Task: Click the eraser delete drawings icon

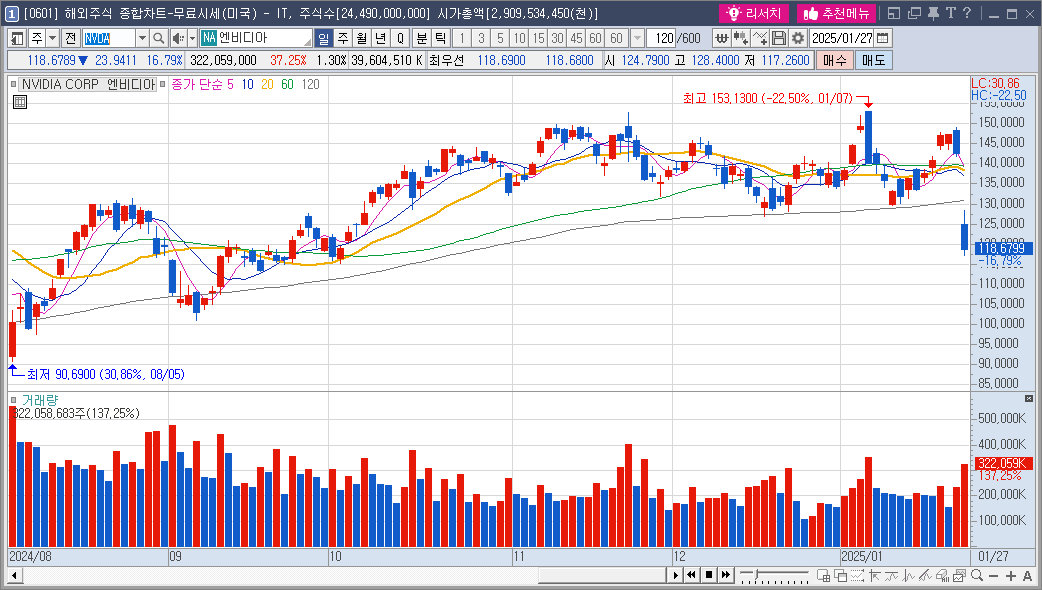Action: pyautogui.click(x=942, y=575)
